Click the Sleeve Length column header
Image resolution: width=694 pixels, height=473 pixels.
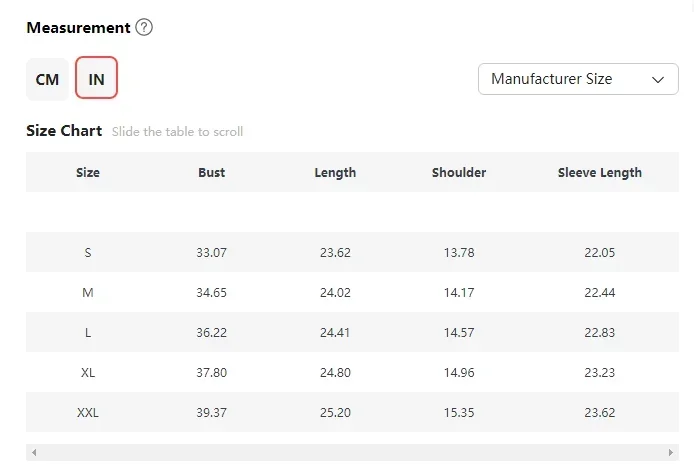[x=599, y=172]
